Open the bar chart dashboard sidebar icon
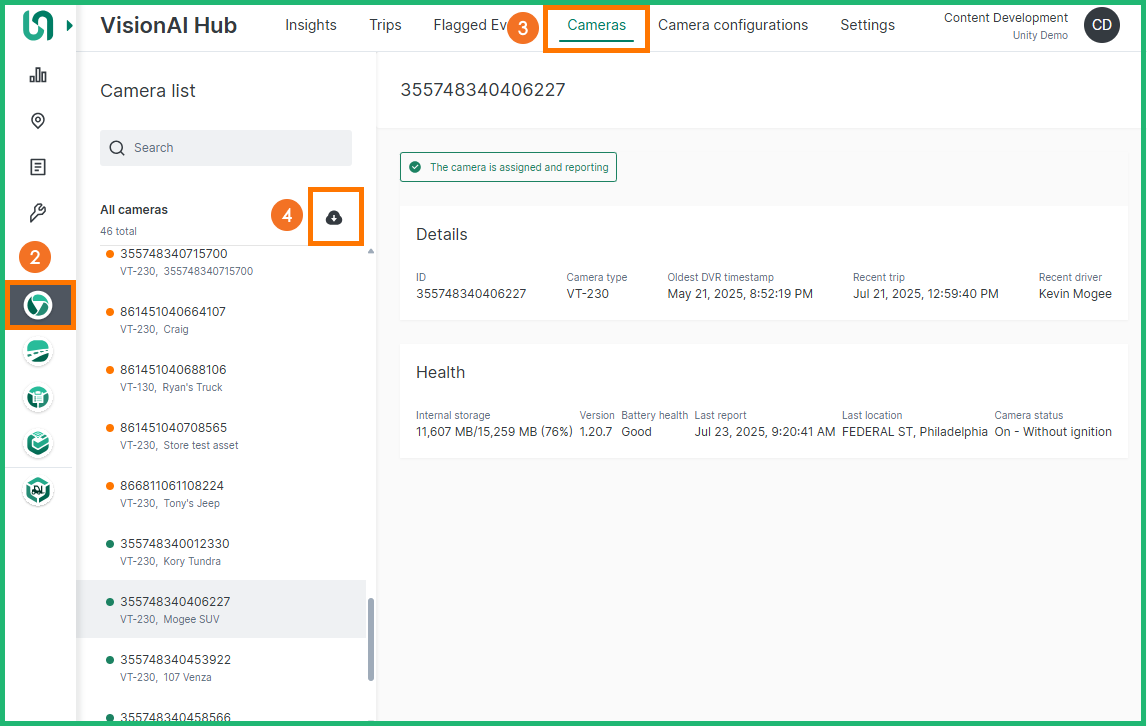 (38, 75)
